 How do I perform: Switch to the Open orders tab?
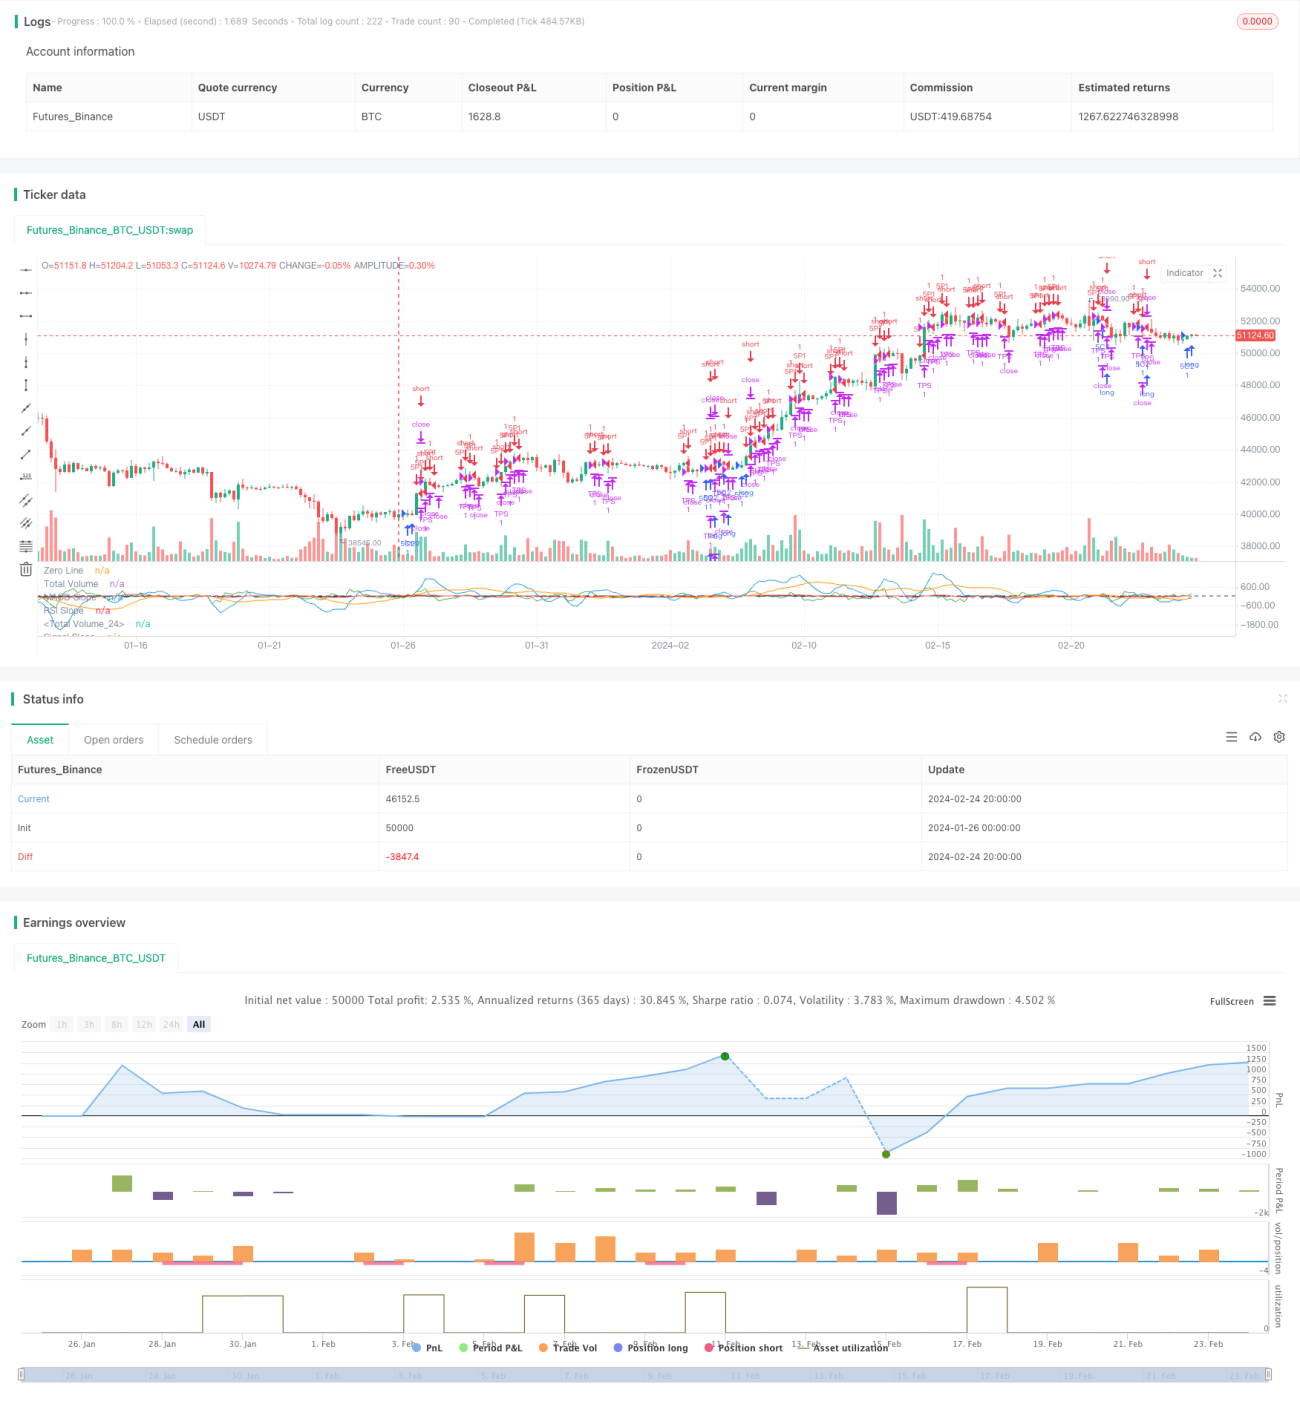pyautogui.click(x=114, y=740)
